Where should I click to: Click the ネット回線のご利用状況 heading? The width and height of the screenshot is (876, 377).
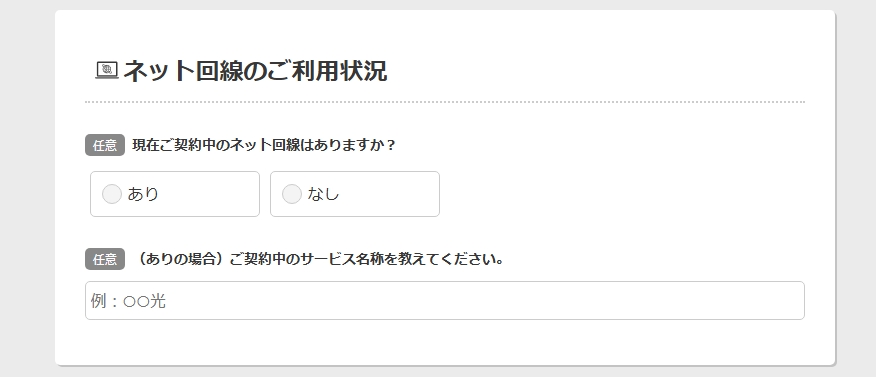[255, 71]
